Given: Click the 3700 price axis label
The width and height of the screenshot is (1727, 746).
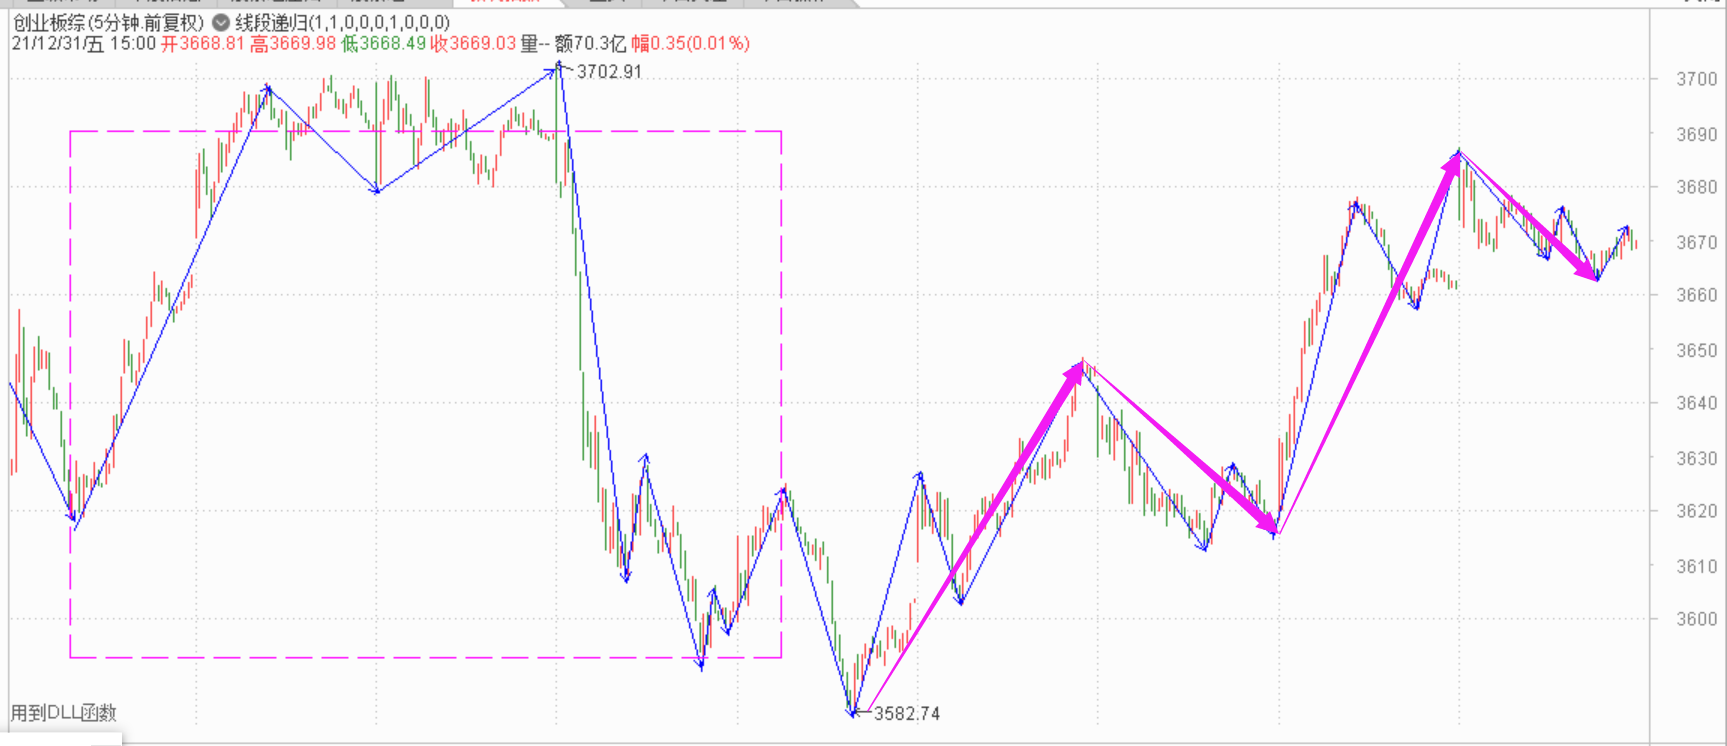Looking at the screenshot, I should pyautogui.click(x=1697, y=79).
